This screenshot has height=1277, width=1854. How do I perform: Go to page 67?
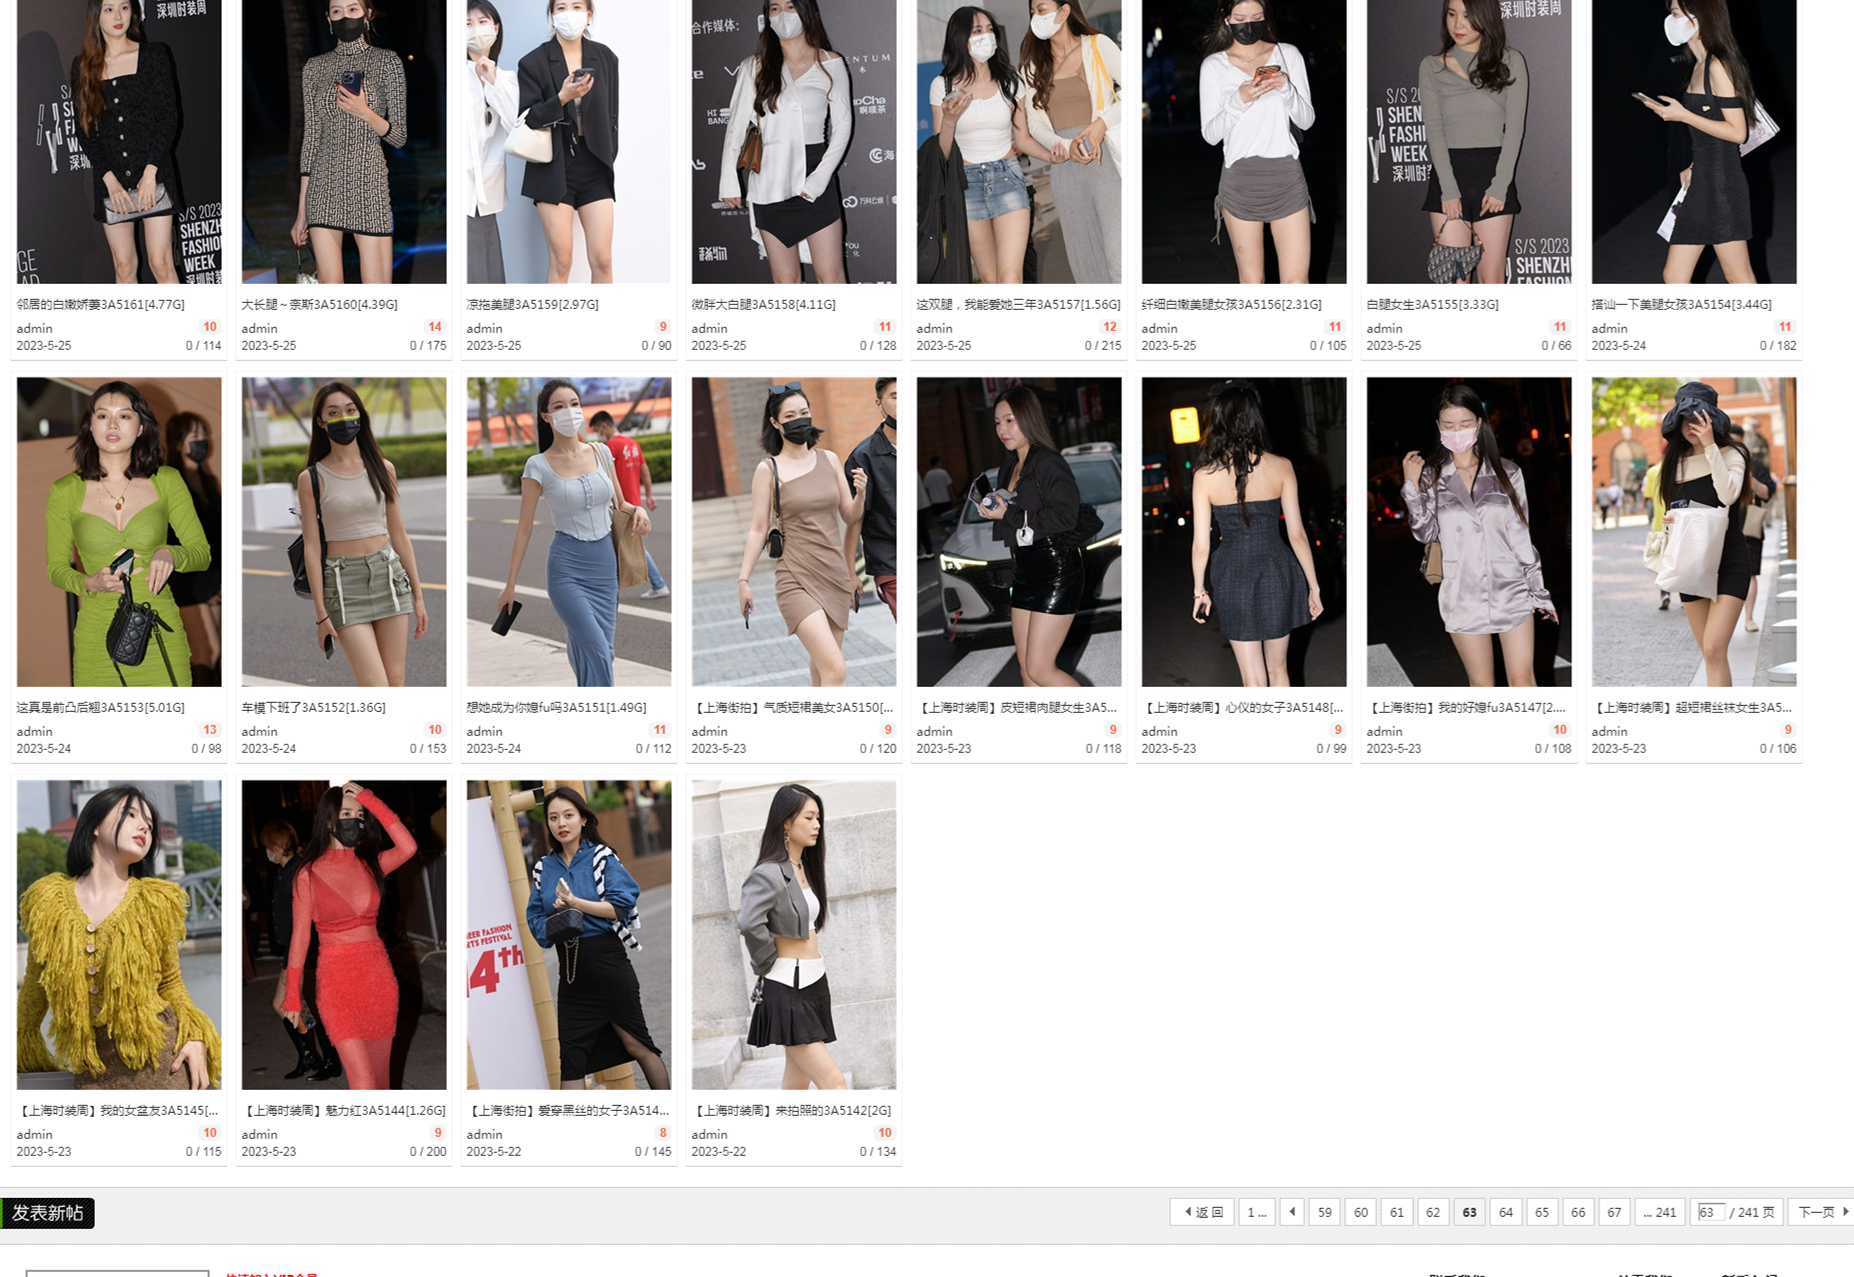[1614, 1212]
